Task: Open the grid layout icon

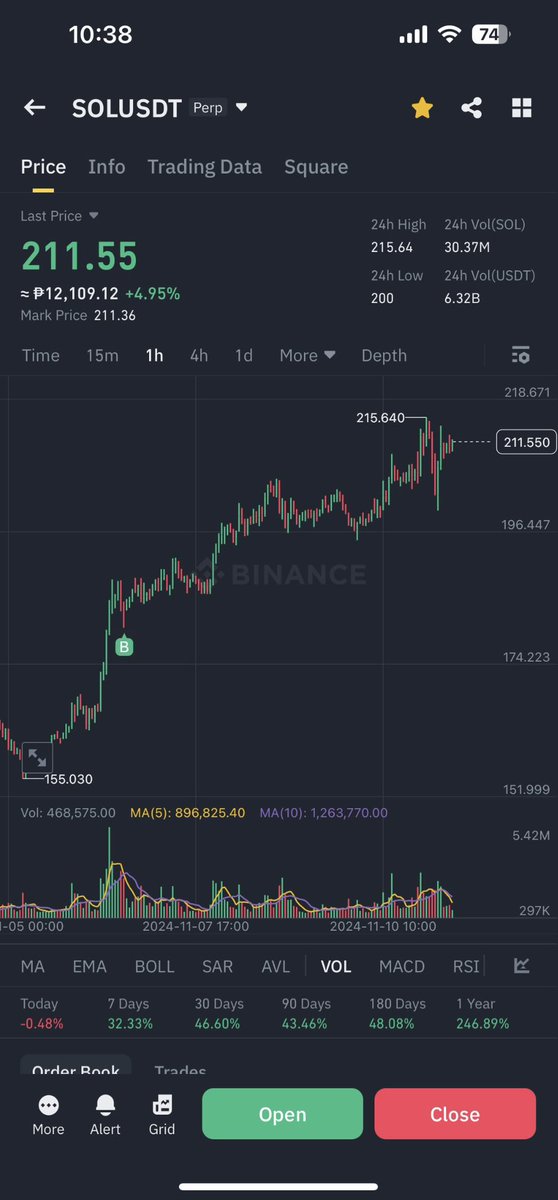Action: (x=522, y=108)
